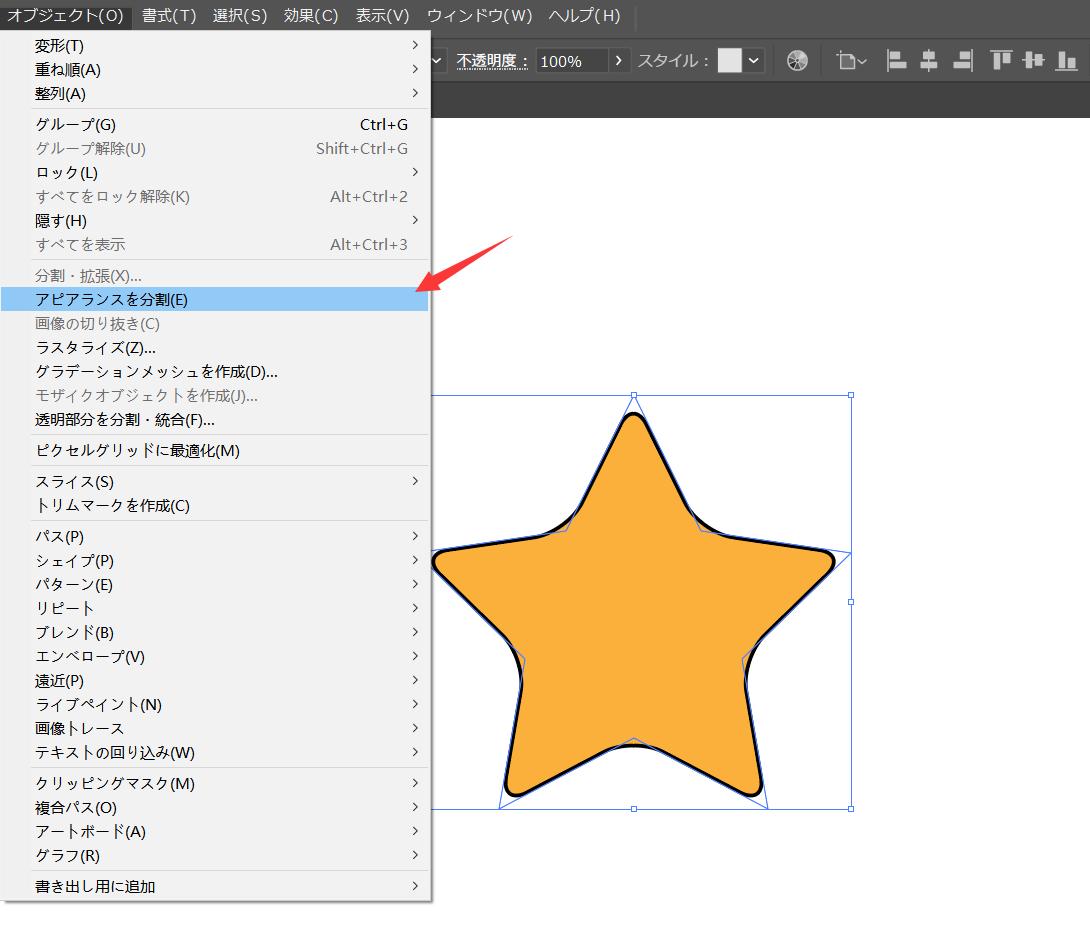Open the 表示(V) menu
The image size is (1090, 942).
coord(382,15)
